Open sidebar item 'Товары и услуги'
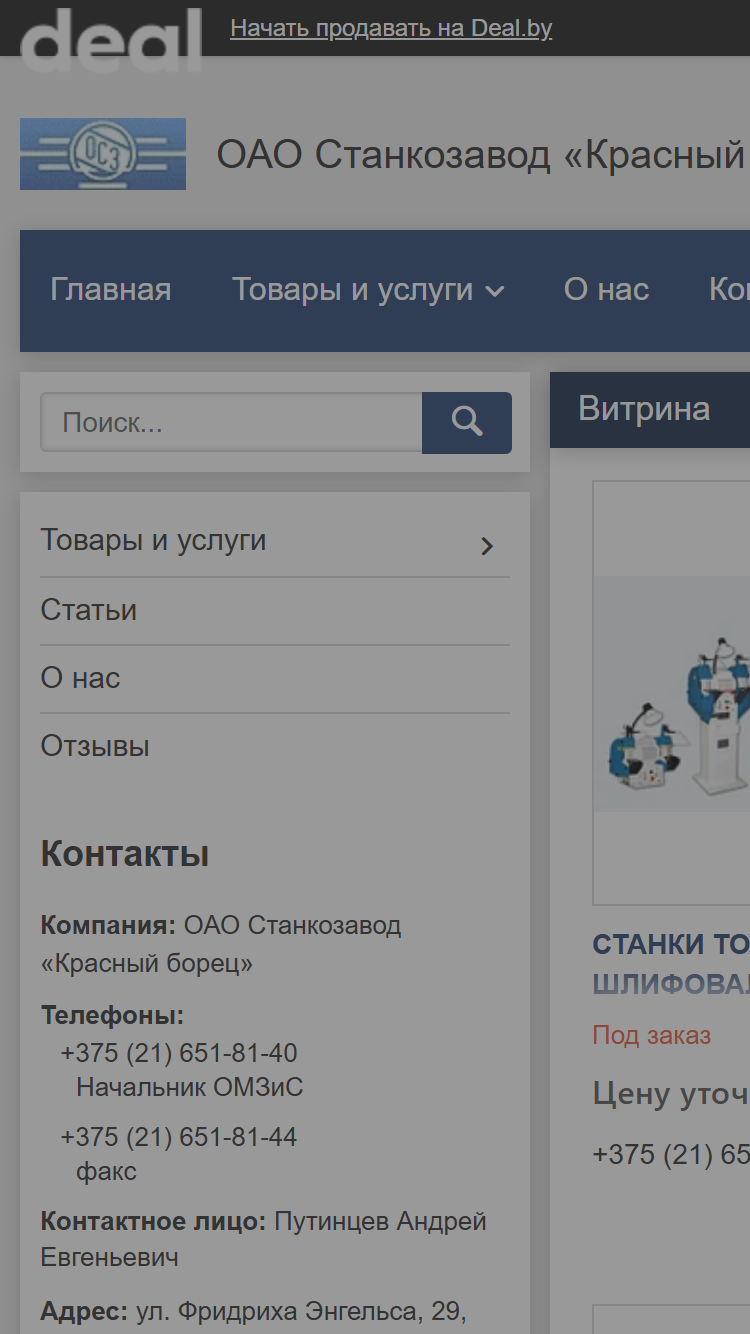This screenshot has height=1334, width=750. pyautogui.click(x=153, y=540)
